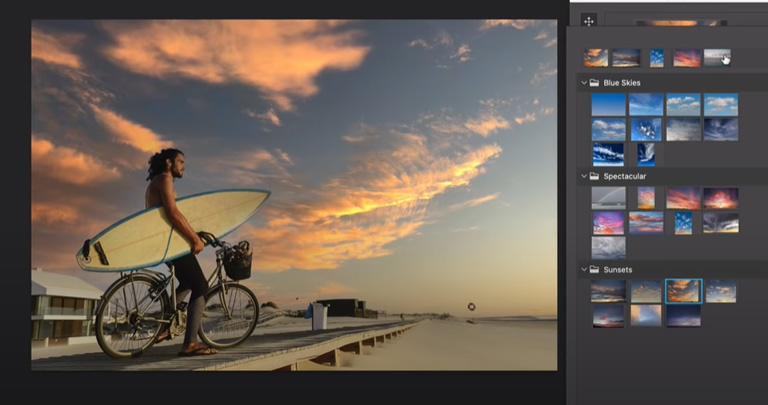The width and height of the screenshot is (768, 405).
Task: Collapse the Sunsets group chevron
Action: (583, 269)
